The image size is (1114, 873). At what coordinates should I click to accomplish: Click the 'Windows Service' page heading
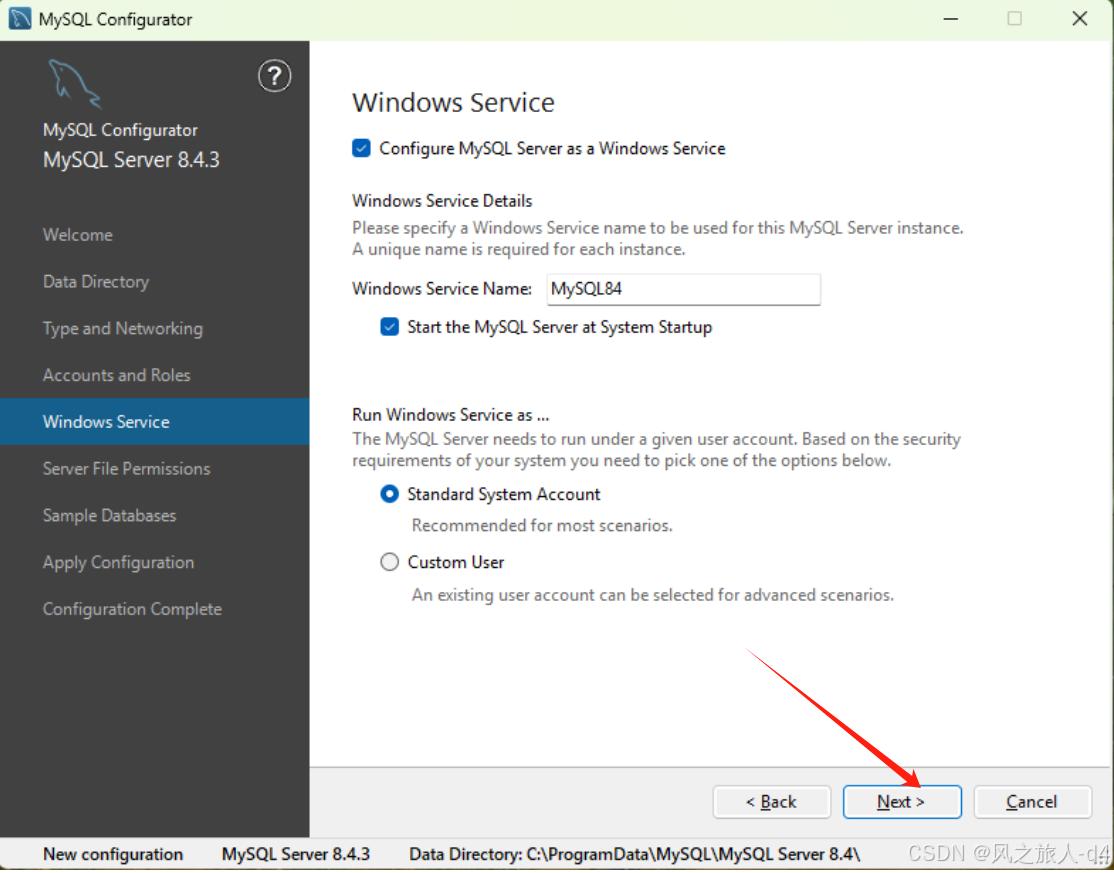coord(453,103)
